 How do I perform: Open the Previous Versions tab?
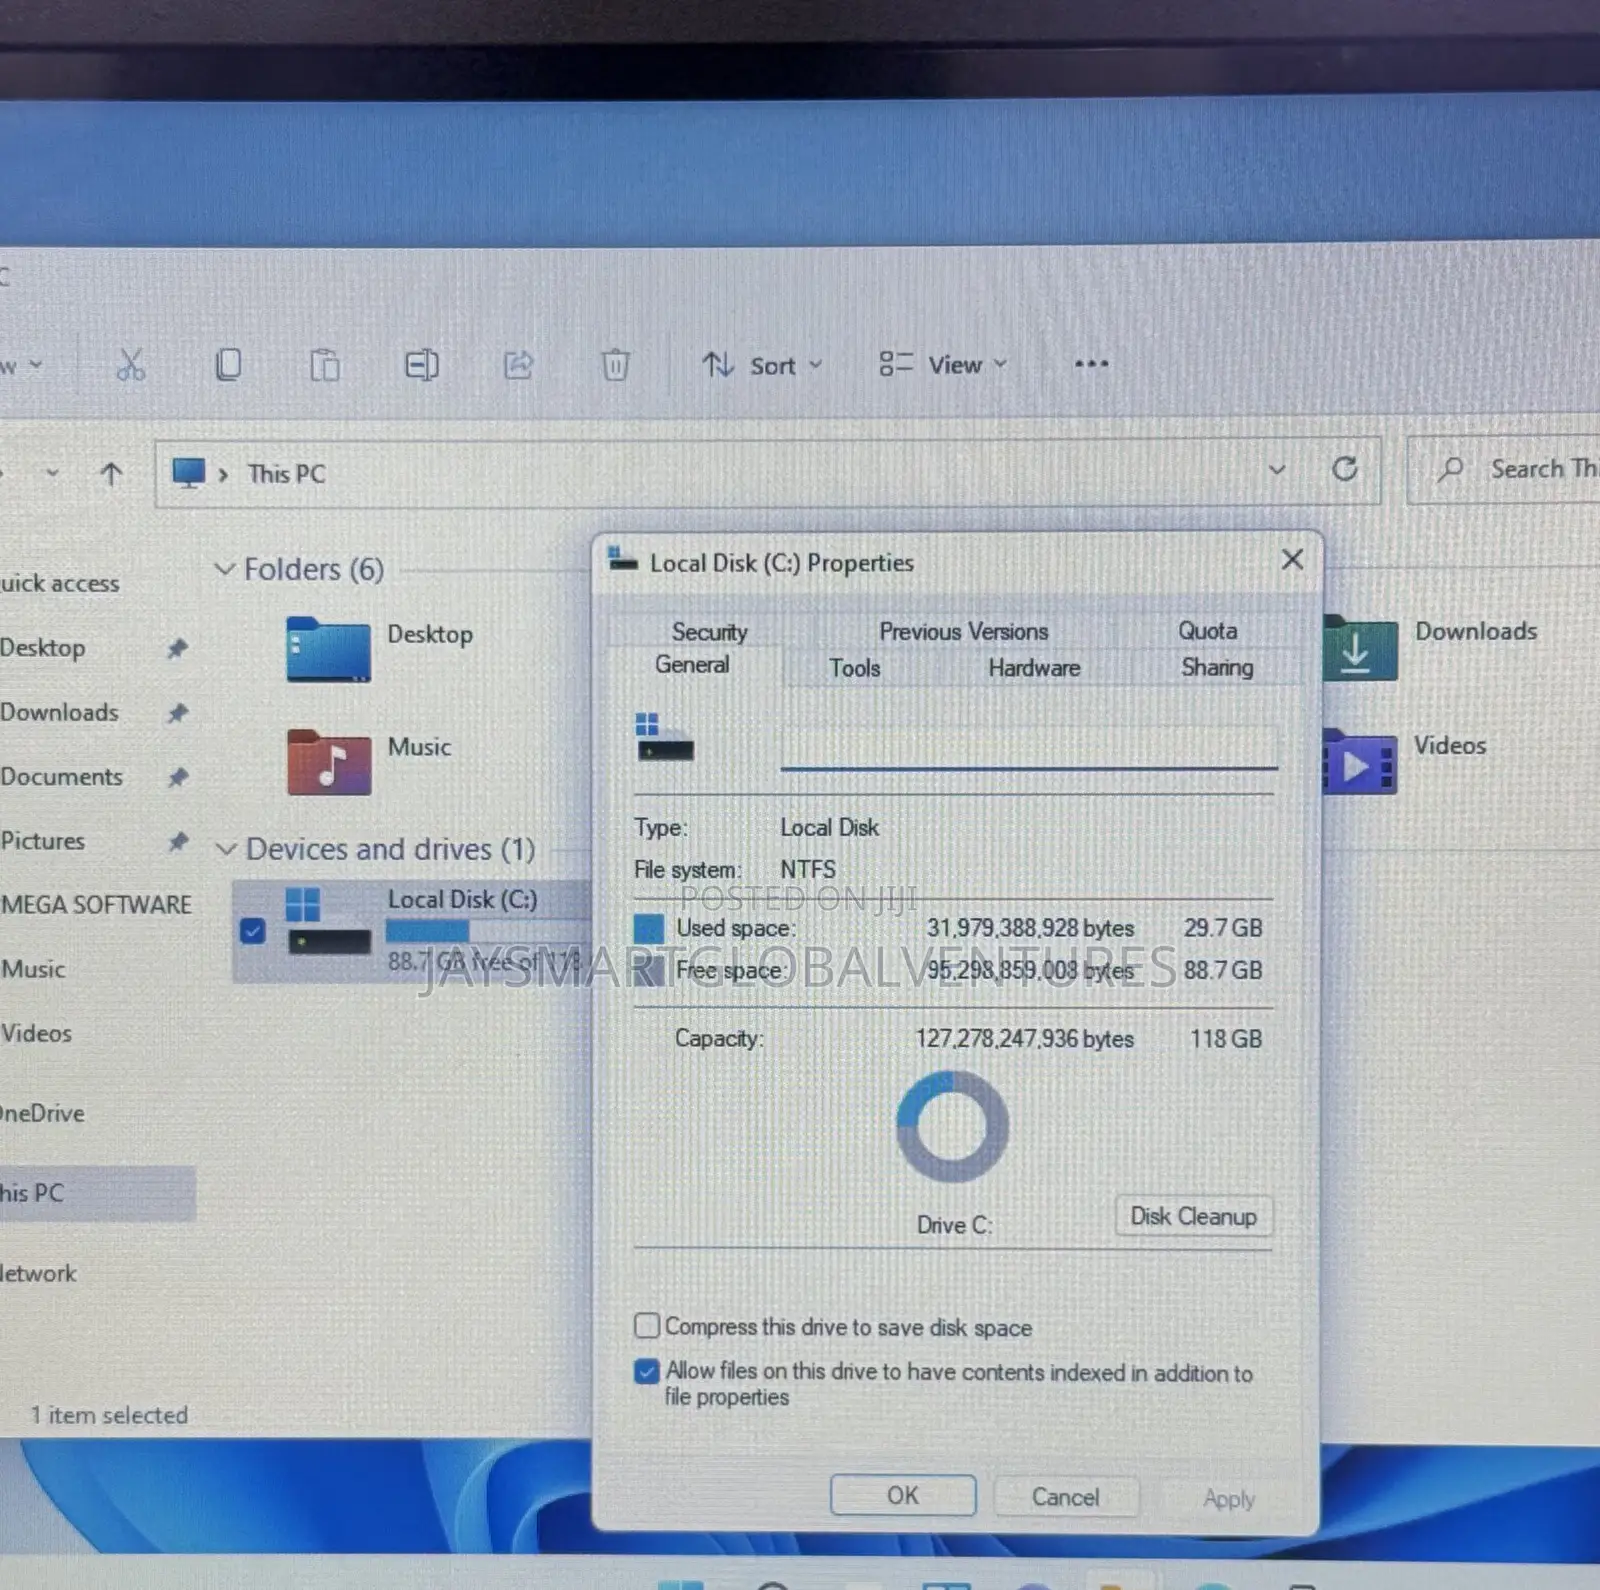coord(963,632)
